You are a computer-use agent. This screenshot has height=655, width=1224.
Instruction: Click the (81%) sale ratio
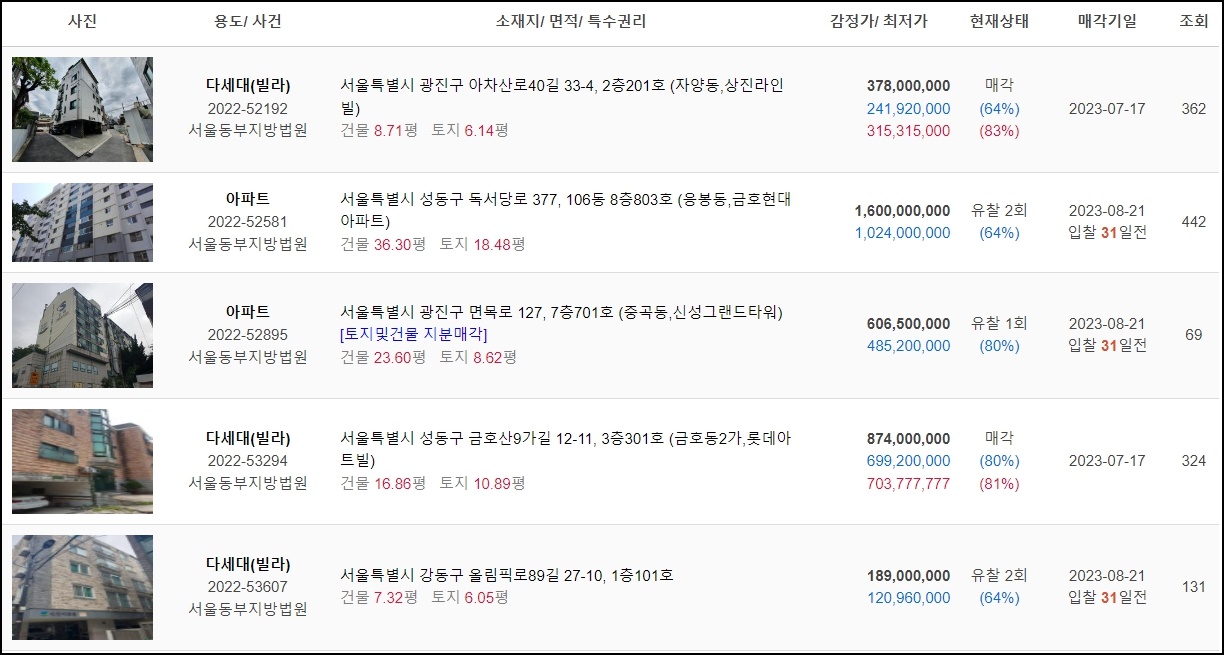pos(999,483)
